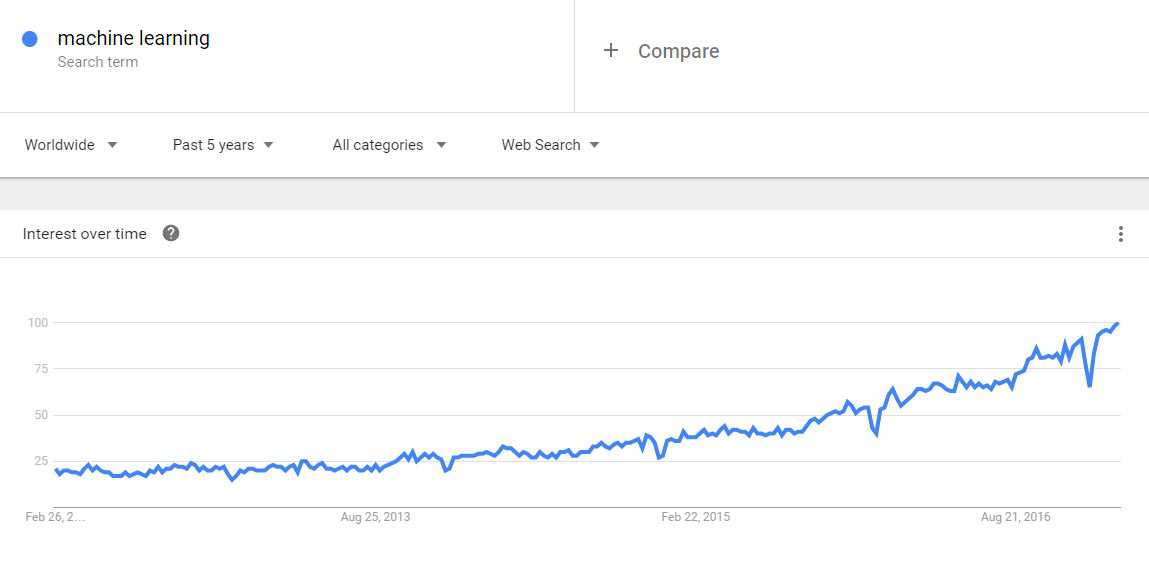Click the Worldwide dropdown arrow

click(x=112, y=145)
